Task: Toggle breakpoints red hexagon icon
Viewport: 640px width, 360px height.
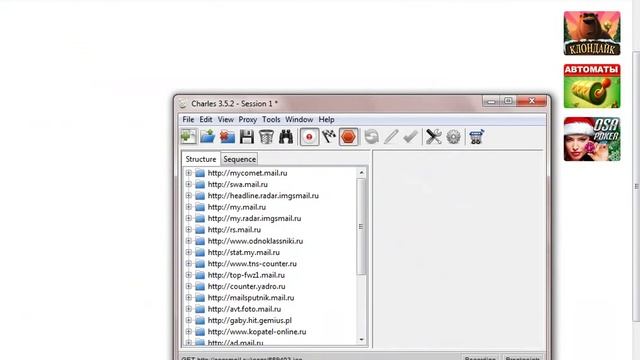Action: 349,137
